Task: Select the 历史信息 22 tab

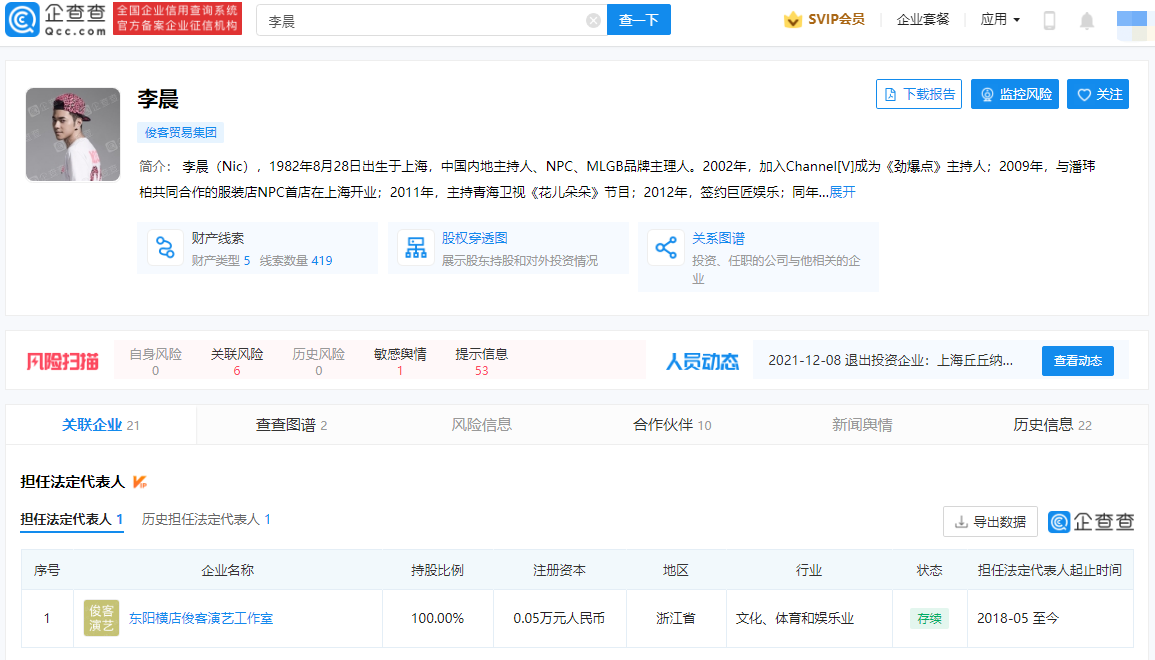Action: coord(1052,425)
